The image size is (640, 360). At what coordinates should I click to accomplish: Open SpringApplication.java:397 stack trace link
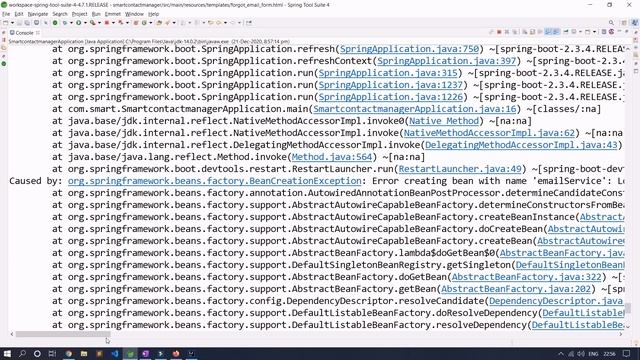click(447, 61)
